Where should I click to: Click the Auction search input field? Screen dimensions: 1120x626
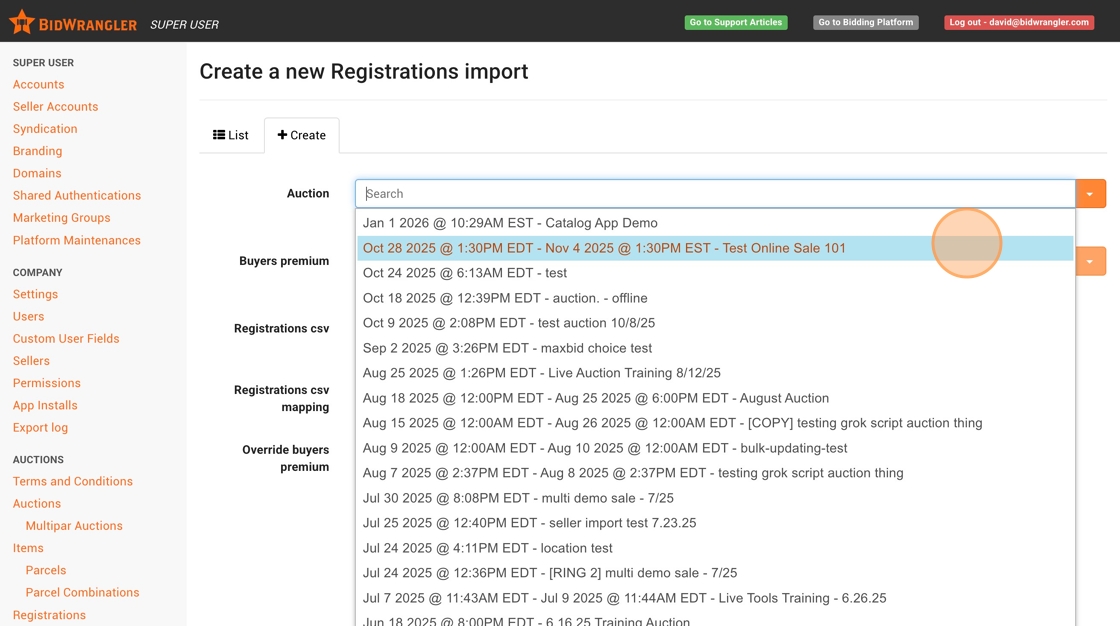714,194
